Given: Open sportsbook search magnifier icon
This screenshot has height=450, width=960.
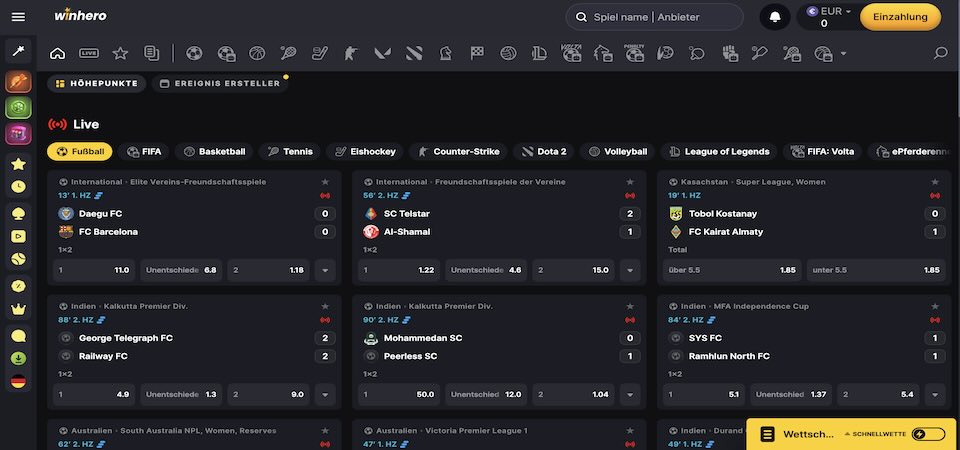Looking at the screenshot, I should 940,53.
